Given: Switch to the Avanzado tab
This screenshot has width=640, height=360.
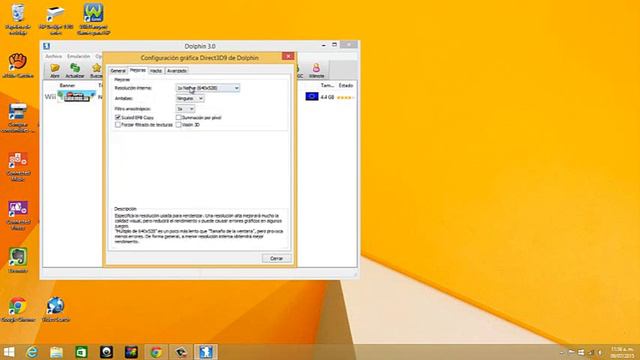Looking at the screenshot, I should (177, 71).
